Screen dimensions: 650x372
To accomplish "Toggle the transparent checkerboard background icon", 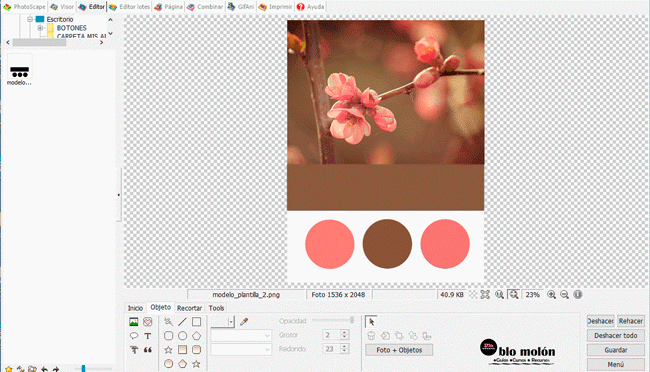I will point(473,294).
